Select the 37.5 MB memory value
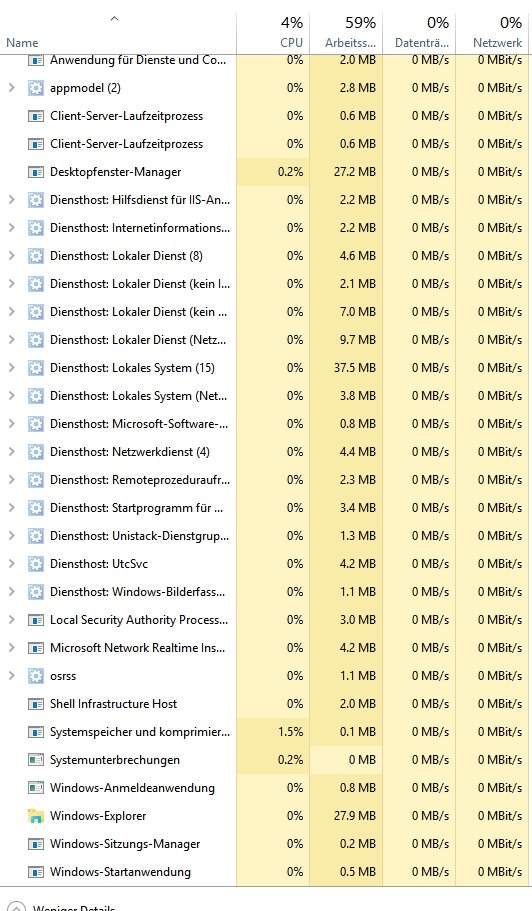The image size is (532, 911). click(355, 368)
